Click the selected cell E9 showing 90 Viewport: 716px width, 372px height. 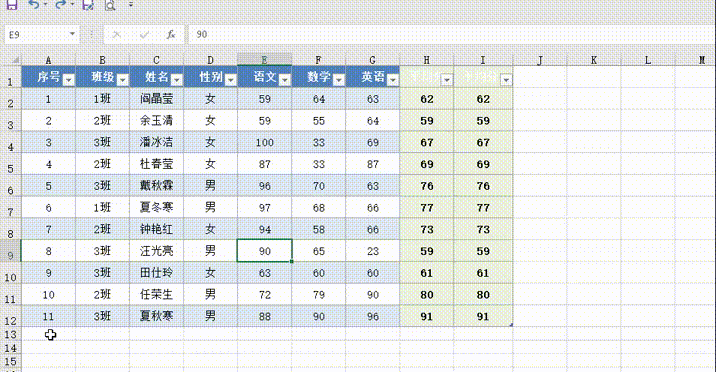pos(264,251)
